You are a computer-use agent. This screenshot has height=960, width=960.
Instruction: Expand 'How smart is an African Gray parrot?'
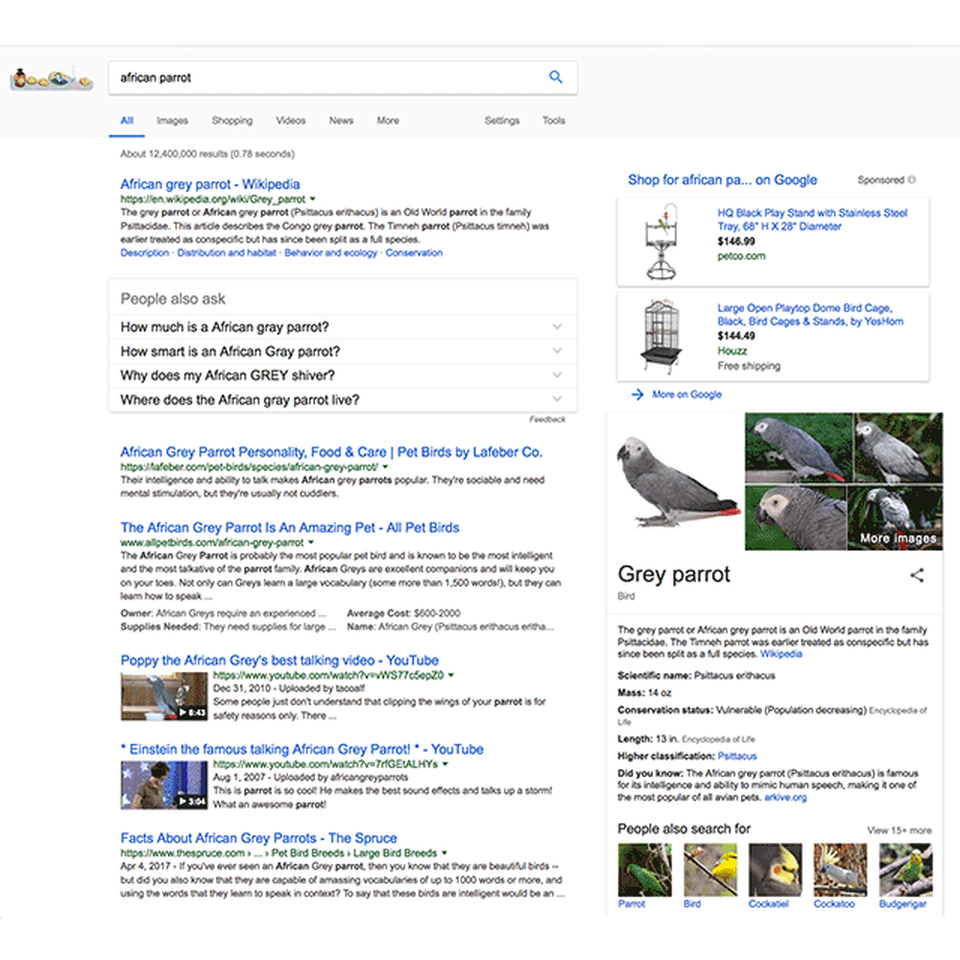point(343,351)
